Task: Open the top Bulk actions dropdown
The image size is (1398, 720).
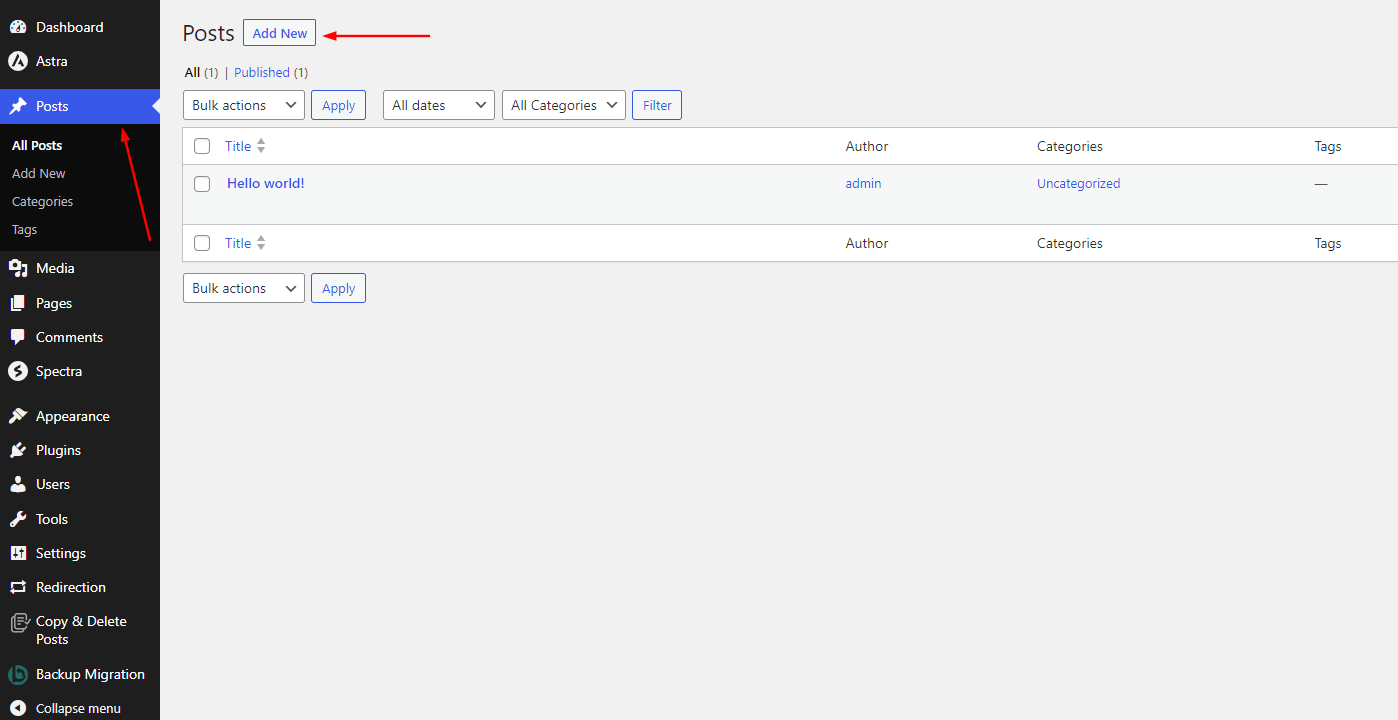Action: 244,105
